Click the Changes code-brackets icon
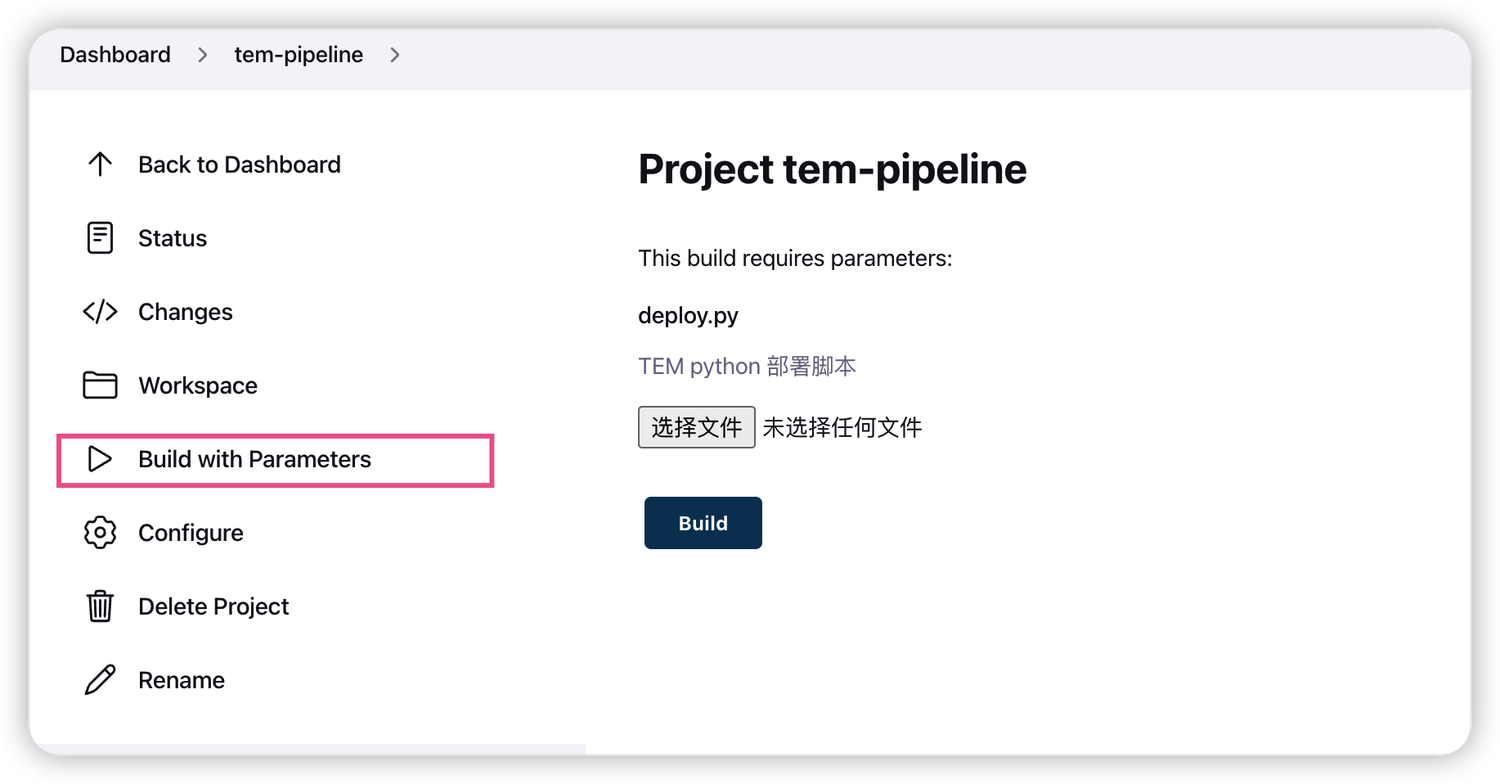This screenshot has width=1500, height=784. pyautogui.click(x=100, y=312)
